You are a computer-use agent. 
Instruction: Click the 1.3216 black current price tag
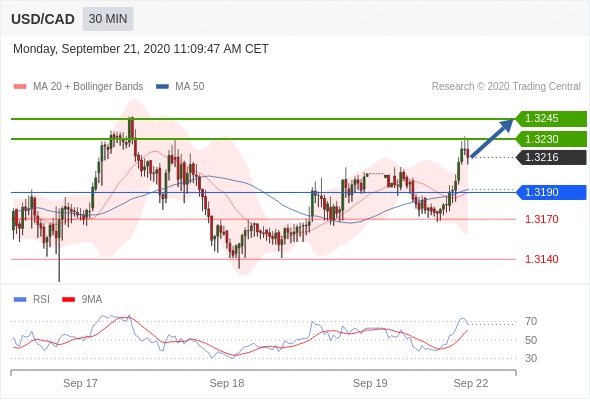coord(551,157)
